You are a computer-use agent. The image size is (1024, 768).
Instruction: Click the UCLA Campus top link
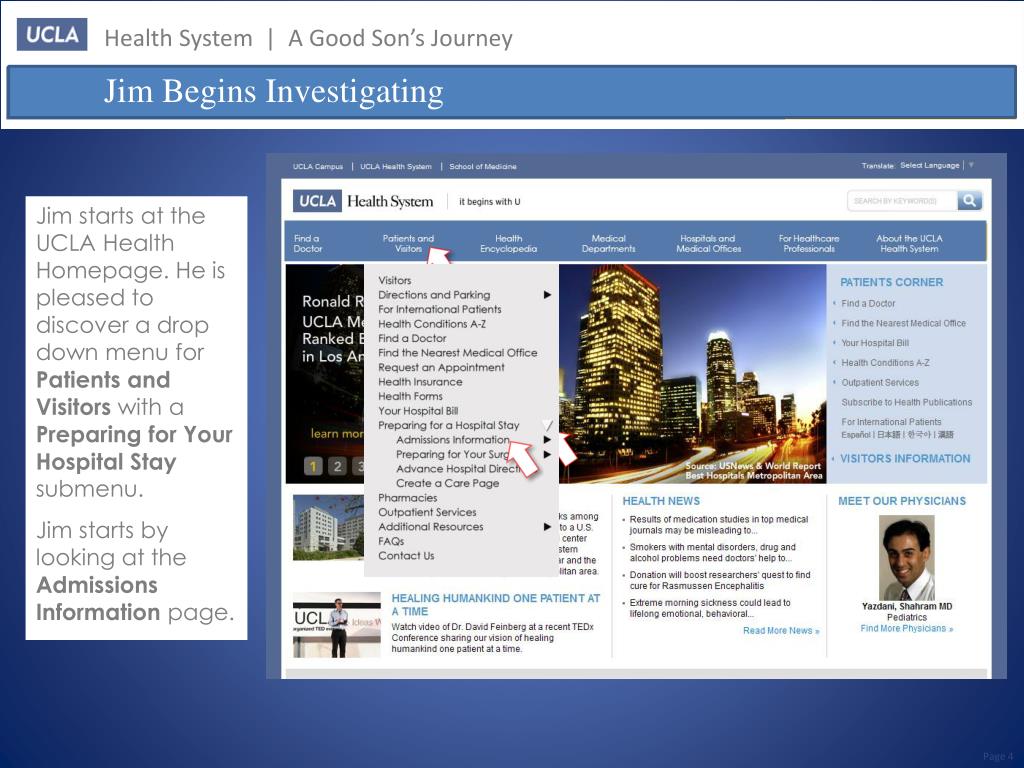click(317, 167)
